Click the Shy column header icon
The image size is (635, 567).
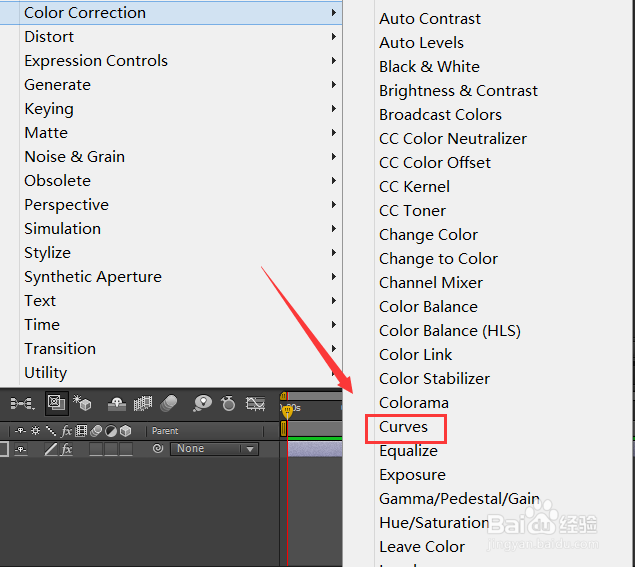coord(21,431)
